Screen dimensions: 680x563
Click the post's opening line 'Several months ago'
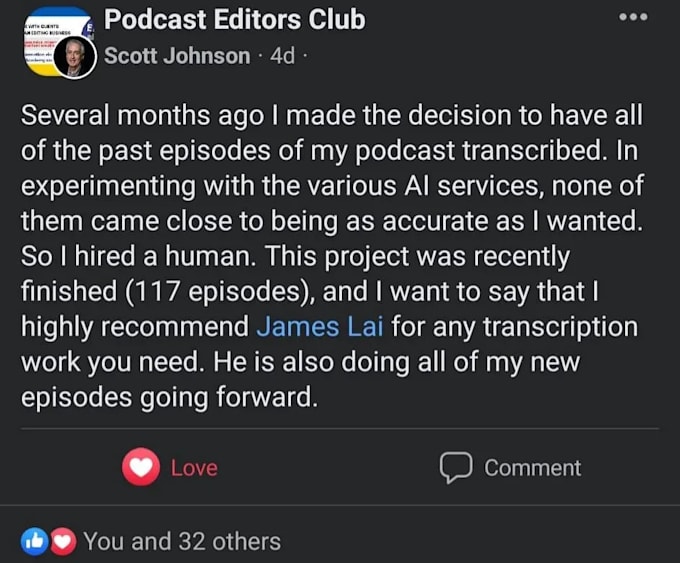pos(142,116)
